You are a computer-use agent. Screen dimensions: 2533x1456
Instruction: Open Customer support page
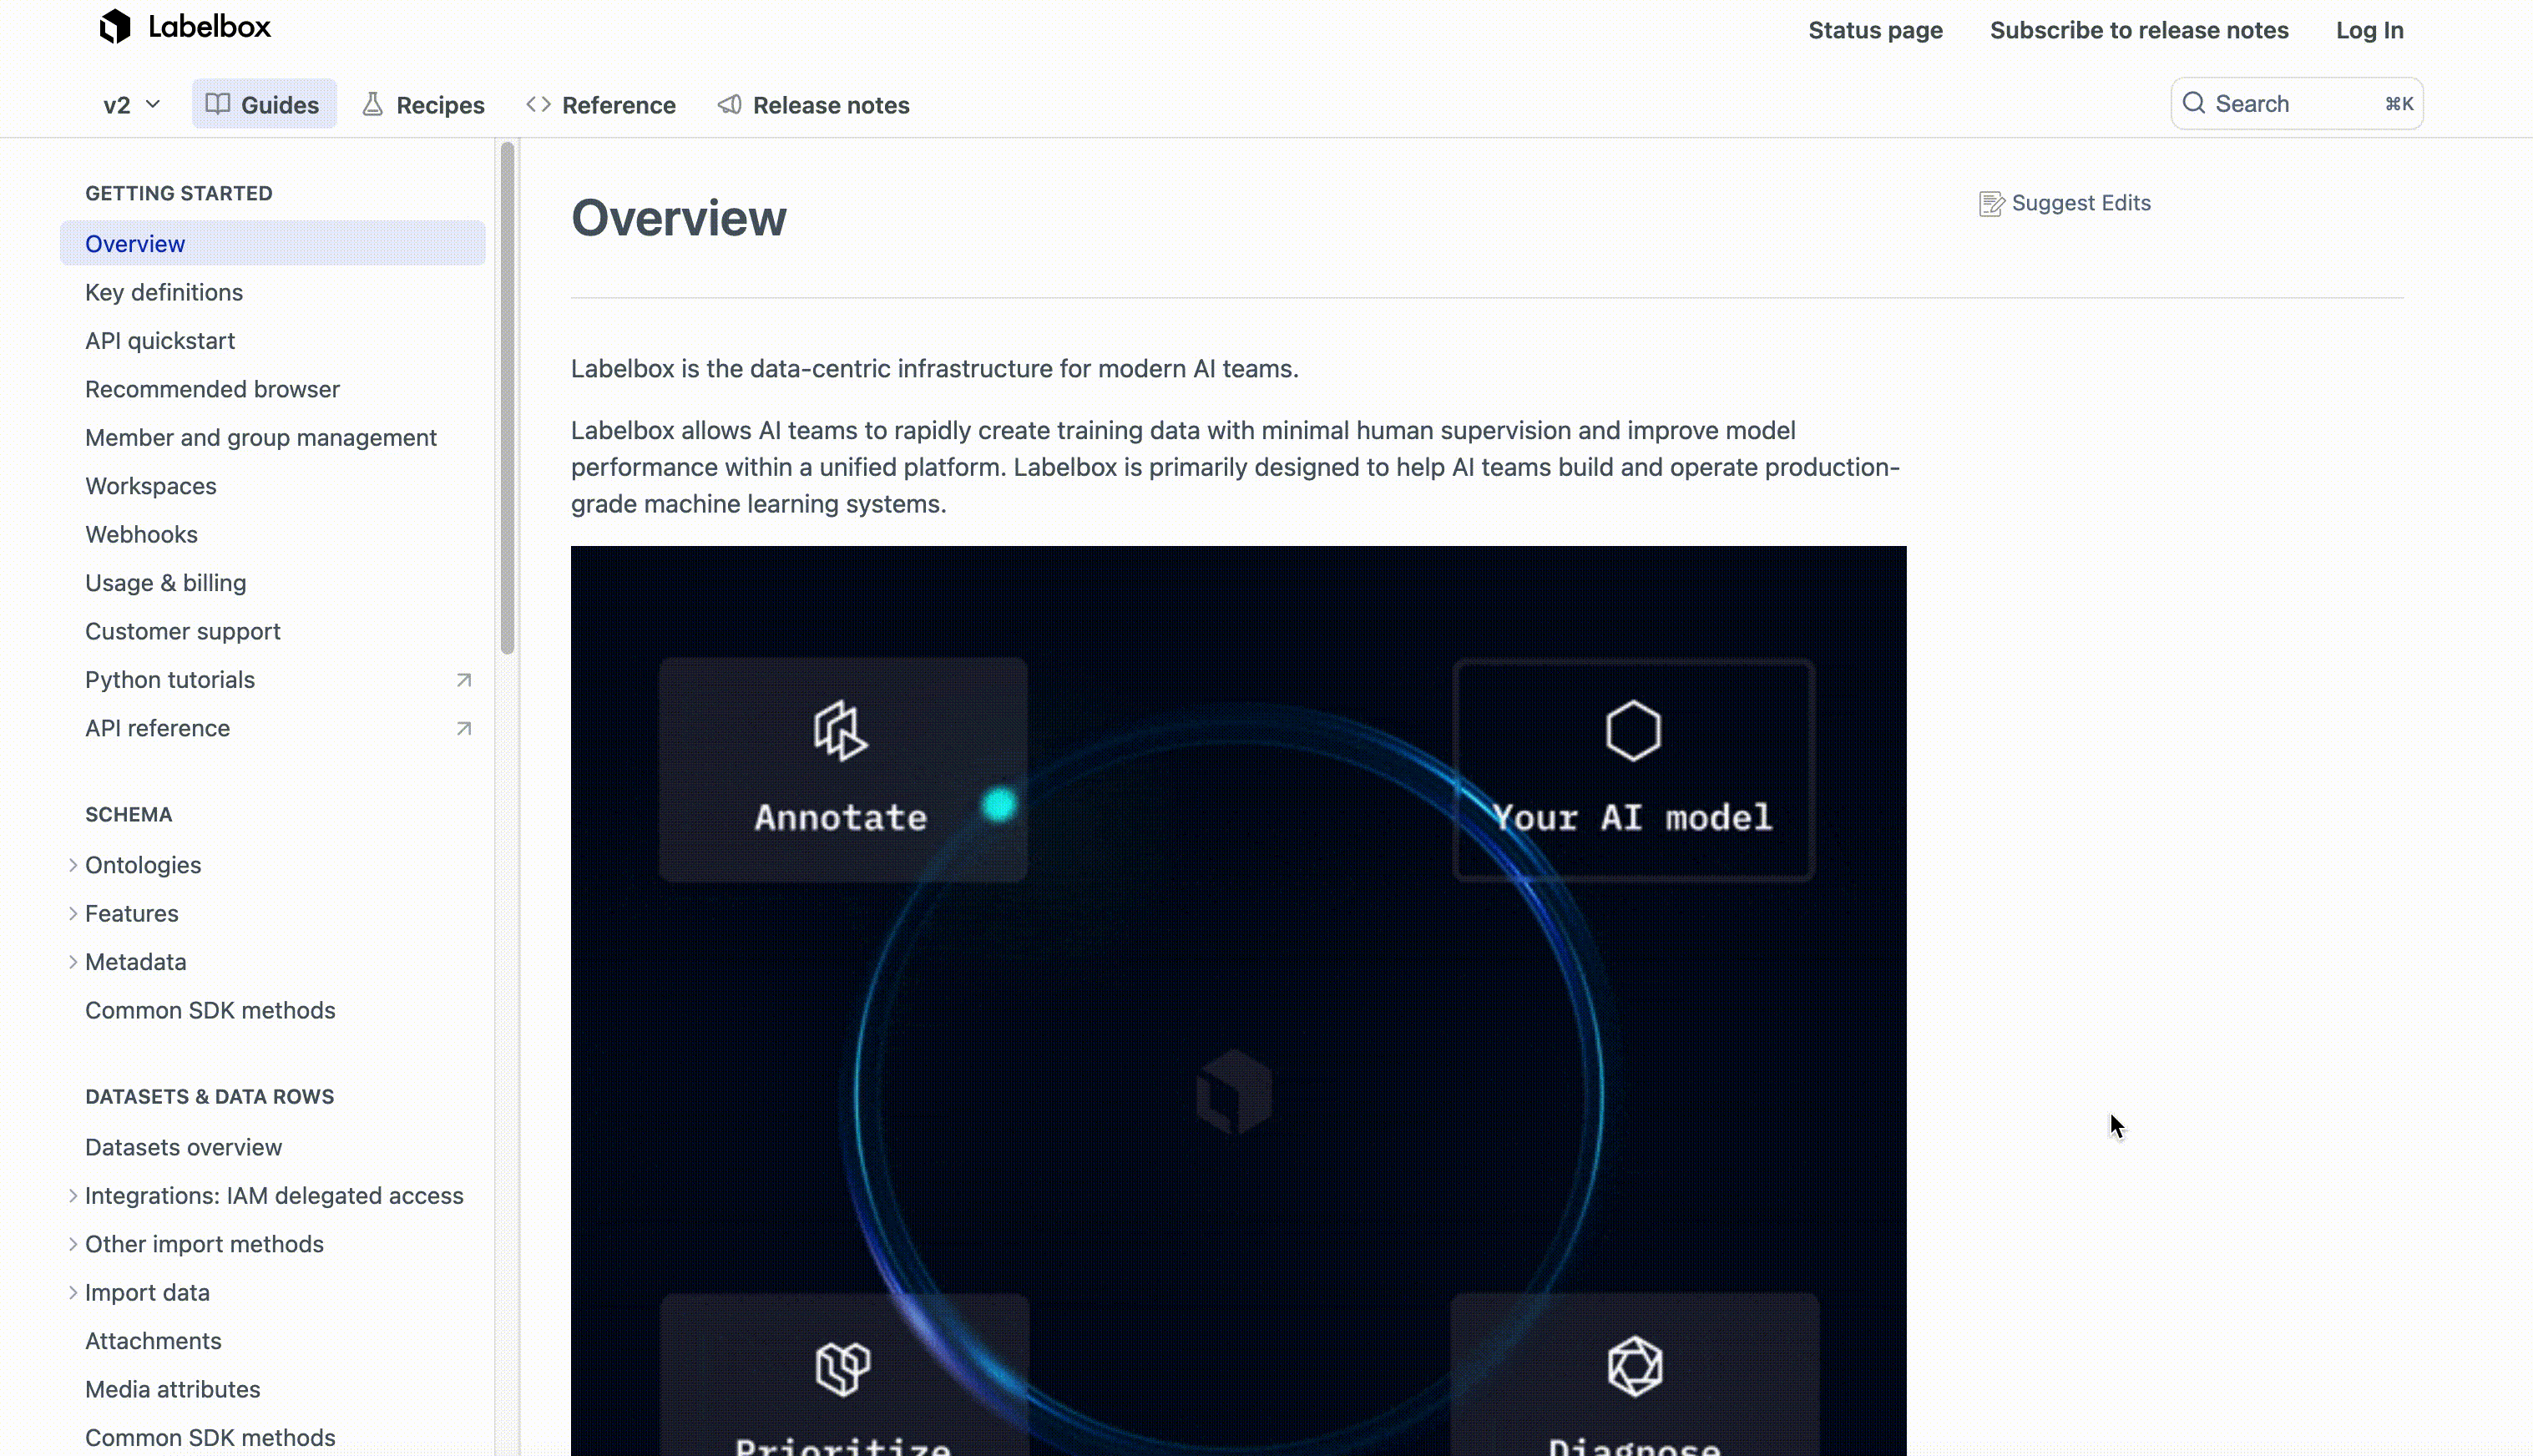tap(183, 631)
